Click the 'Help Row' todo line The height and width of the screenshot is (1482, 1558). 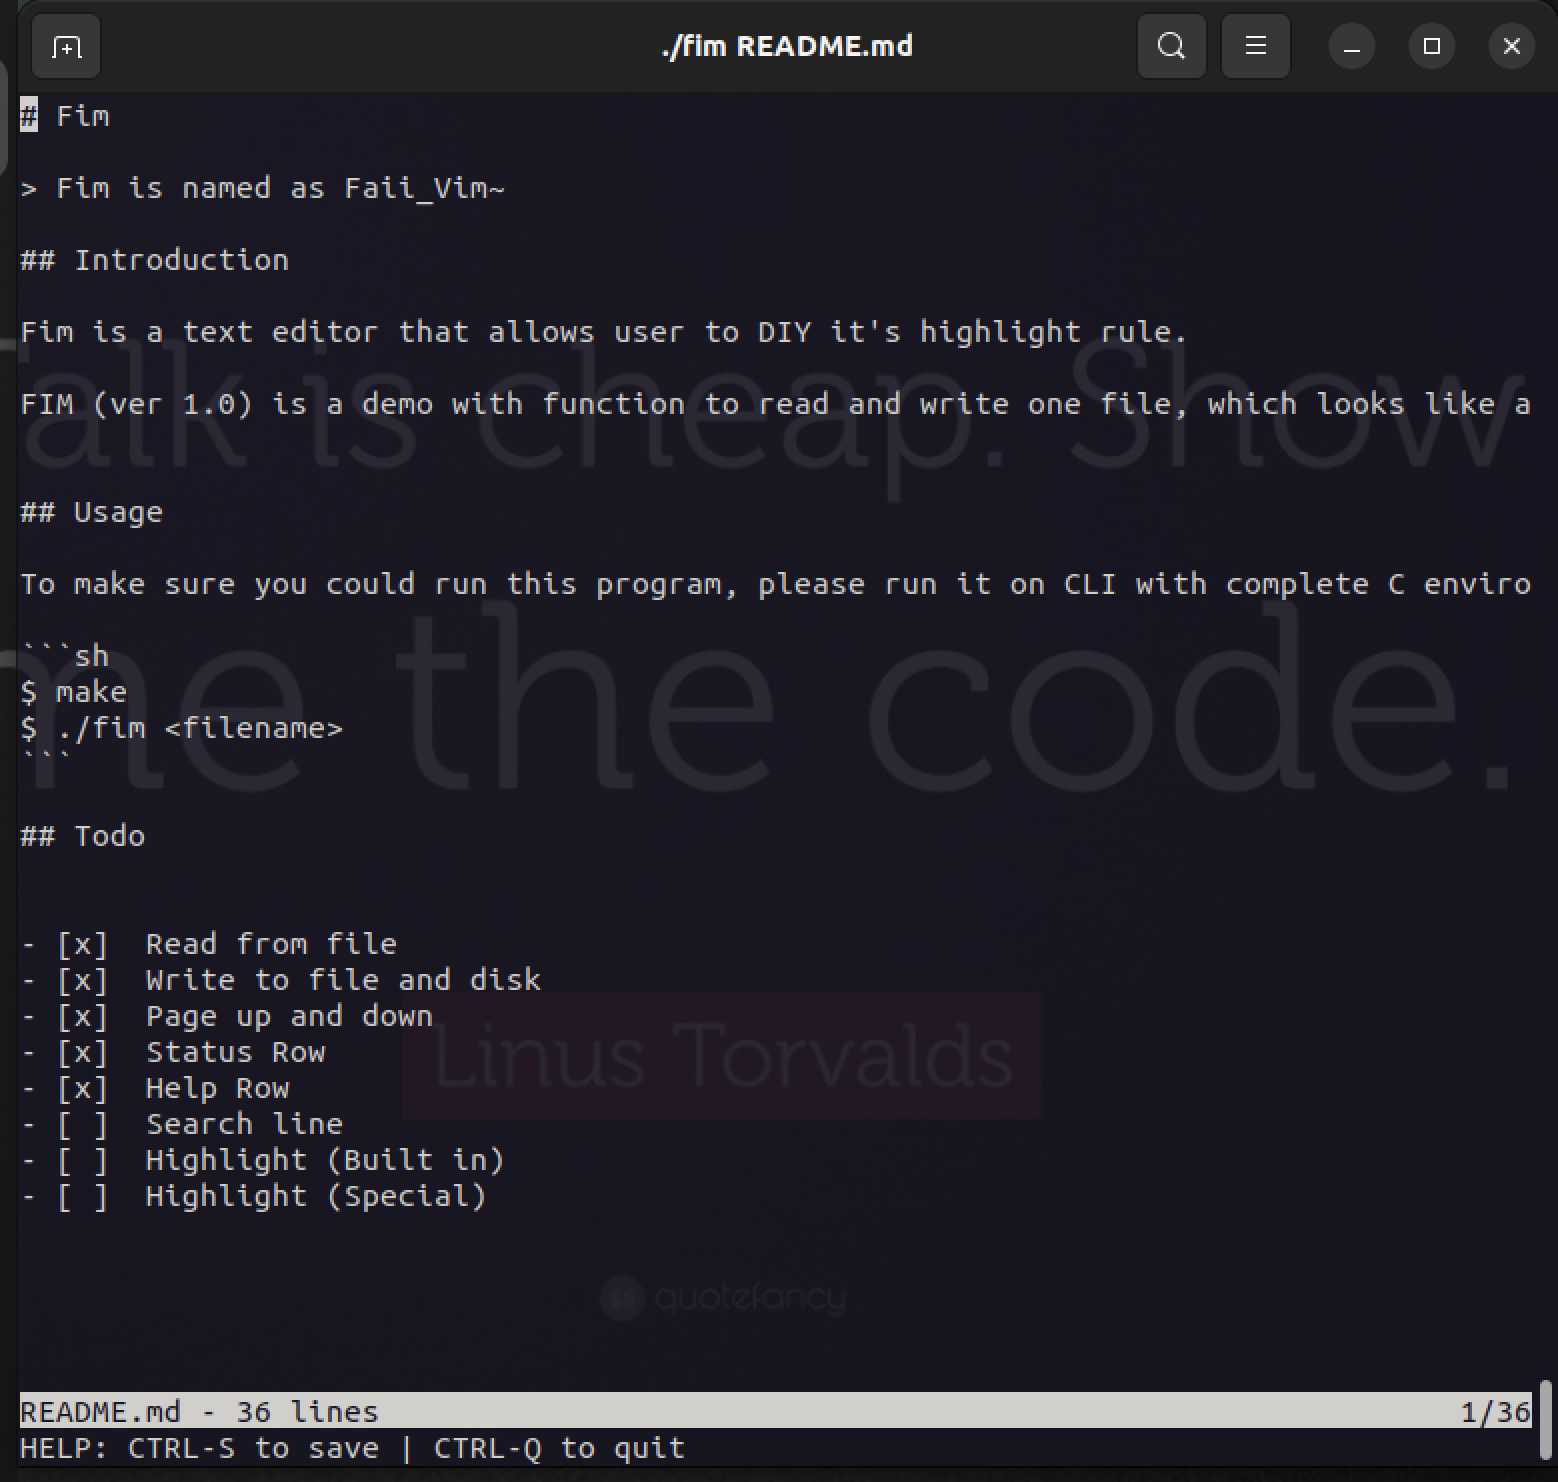(155, 1088)
